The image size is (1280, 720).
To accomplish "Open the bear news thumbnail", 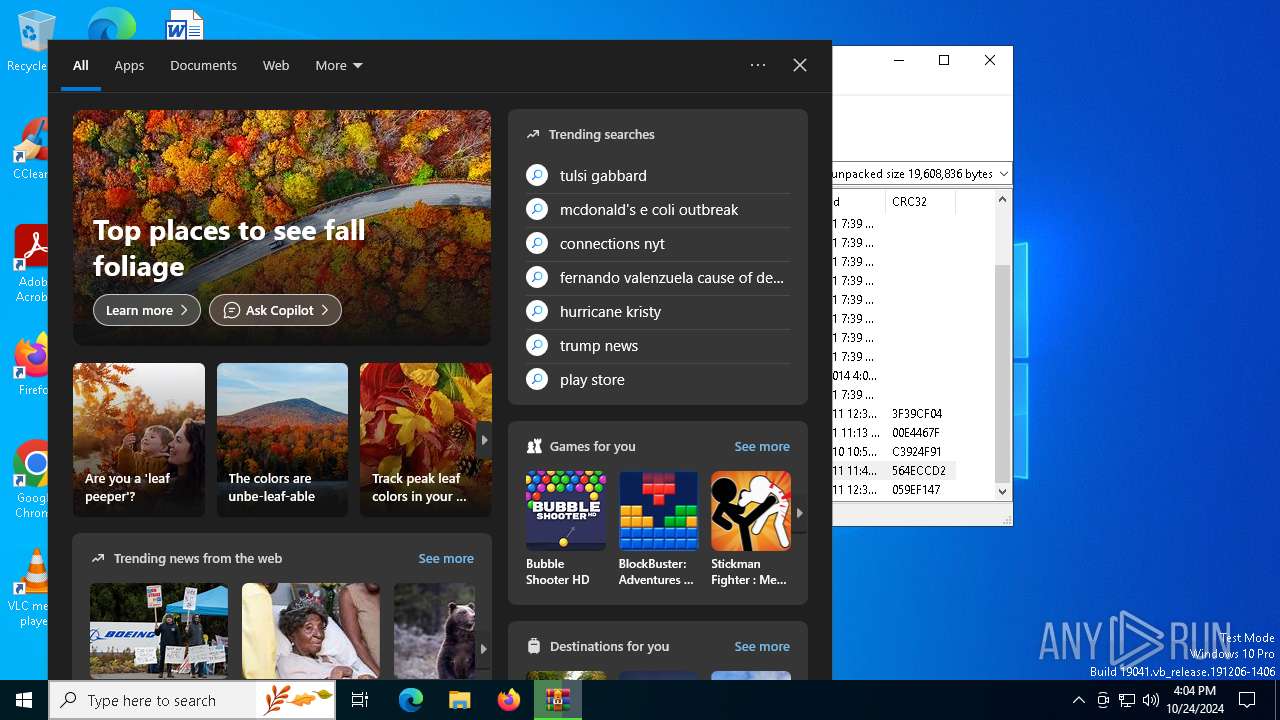I will click(x=434, y=631).
